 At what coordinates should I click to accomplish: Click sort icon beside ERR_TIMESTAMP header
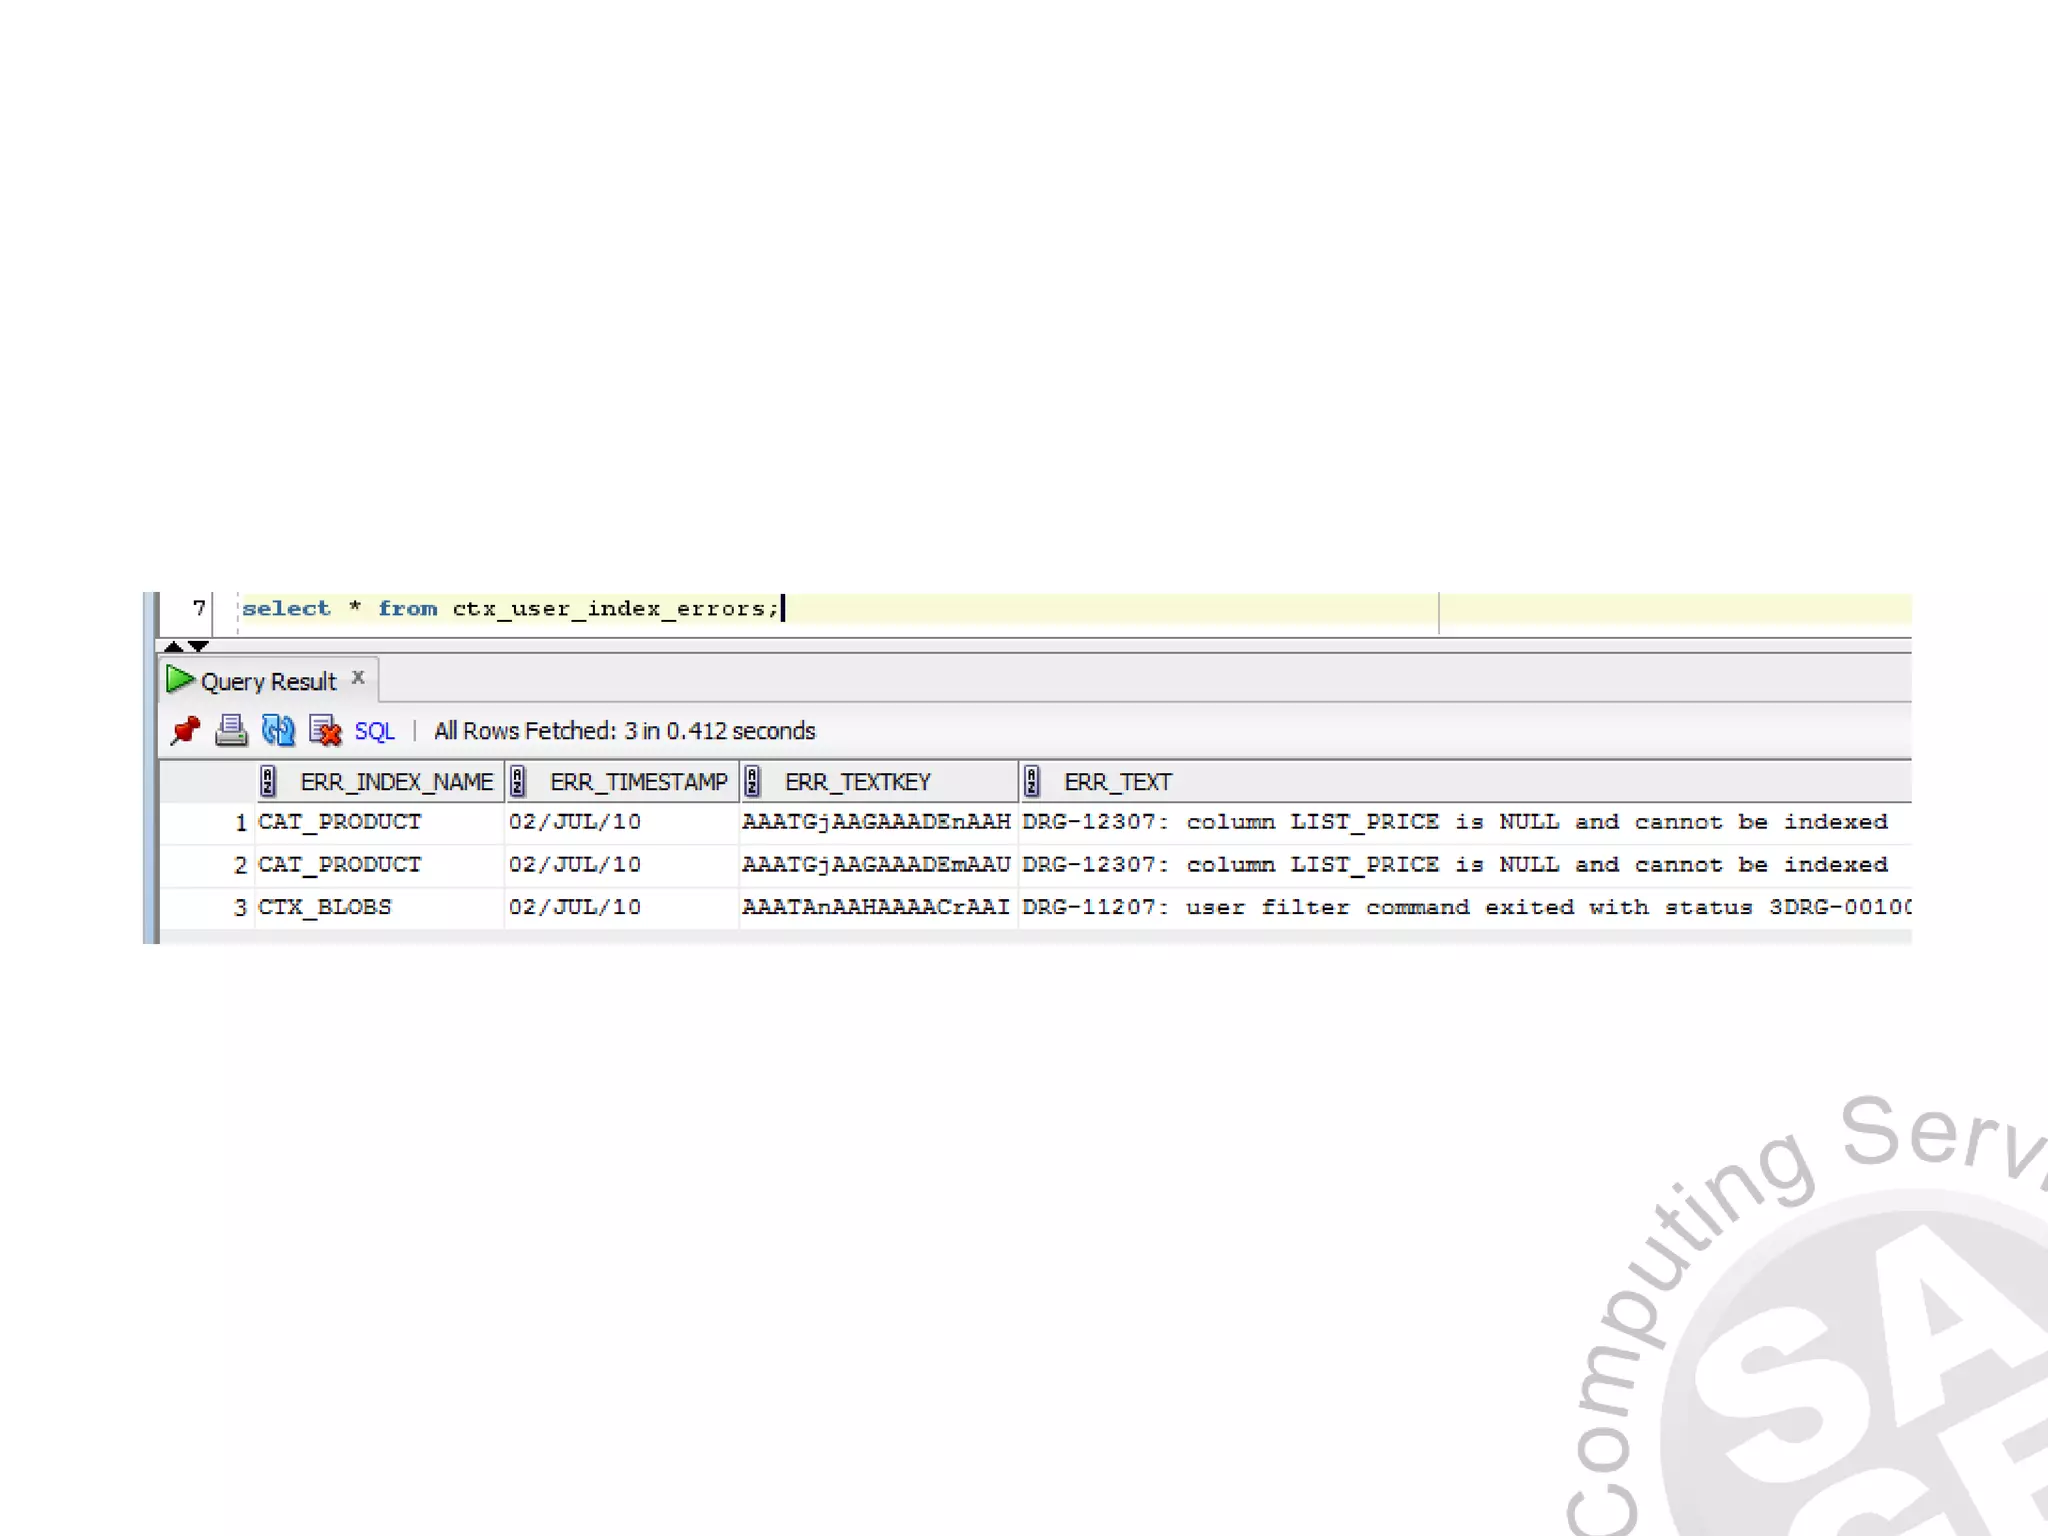click(x=518, y=781)
